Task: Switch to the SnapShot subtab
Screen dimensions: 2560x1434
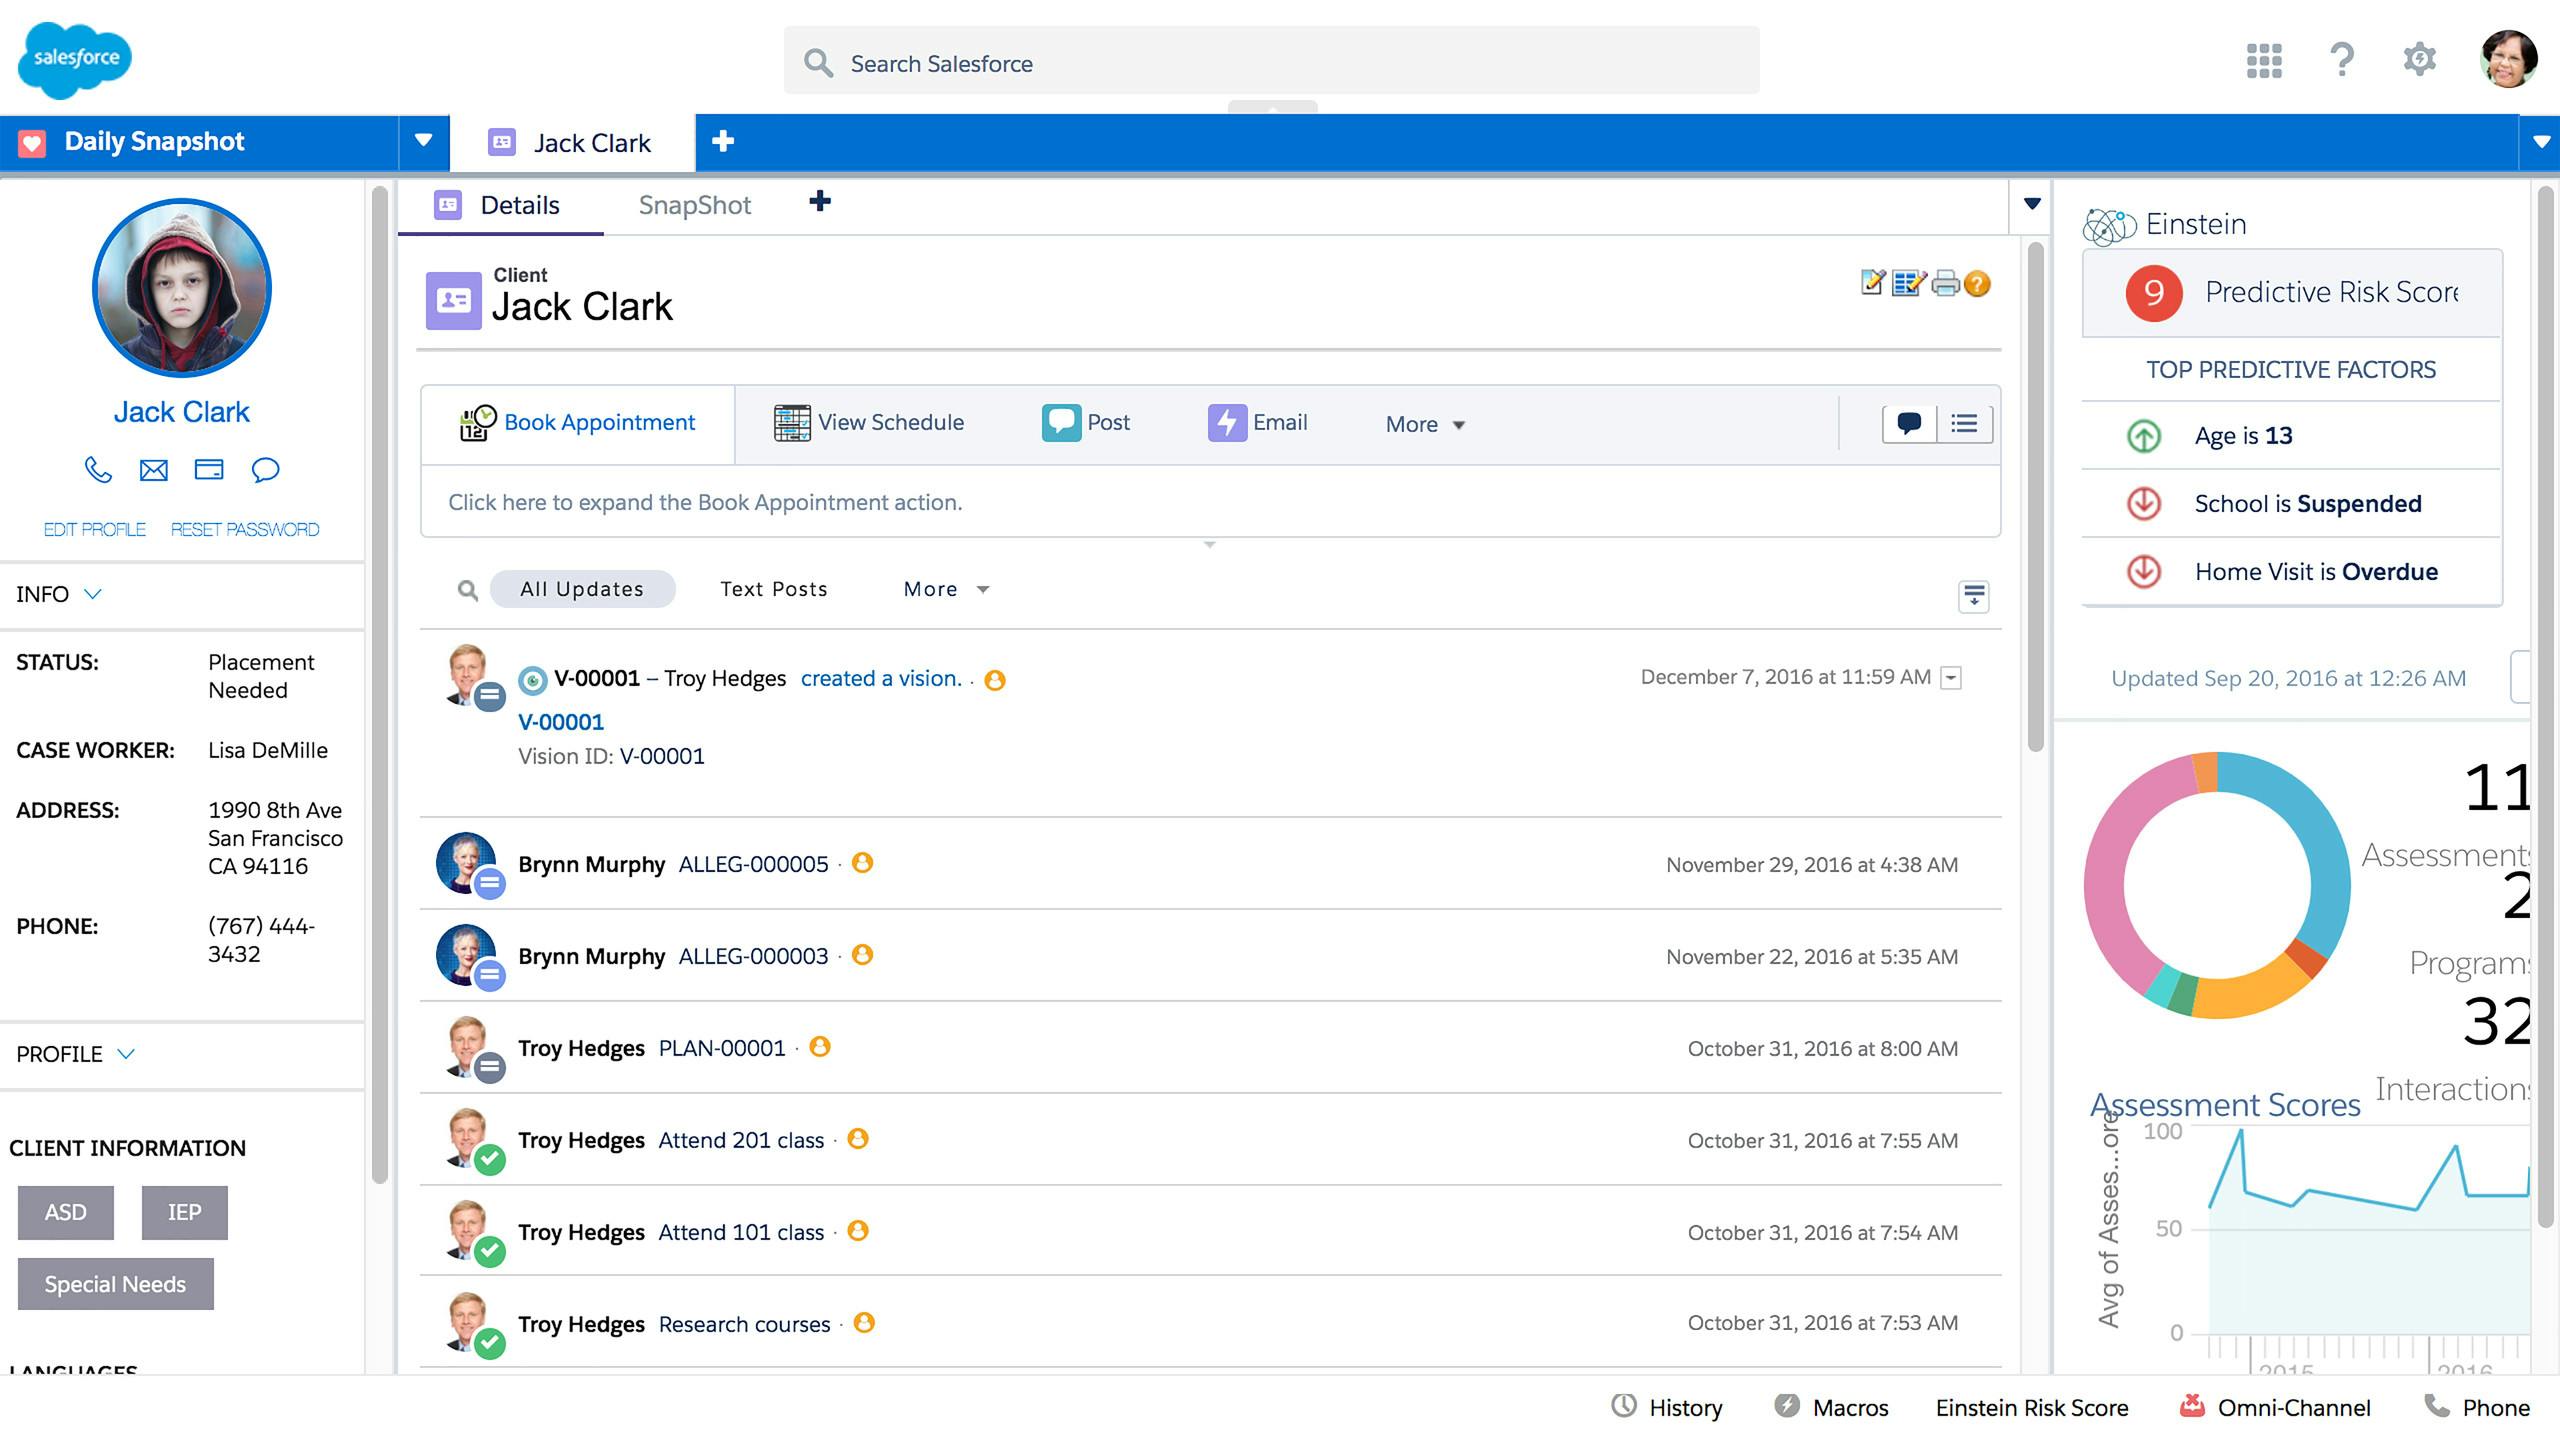Action: (695, 205)
